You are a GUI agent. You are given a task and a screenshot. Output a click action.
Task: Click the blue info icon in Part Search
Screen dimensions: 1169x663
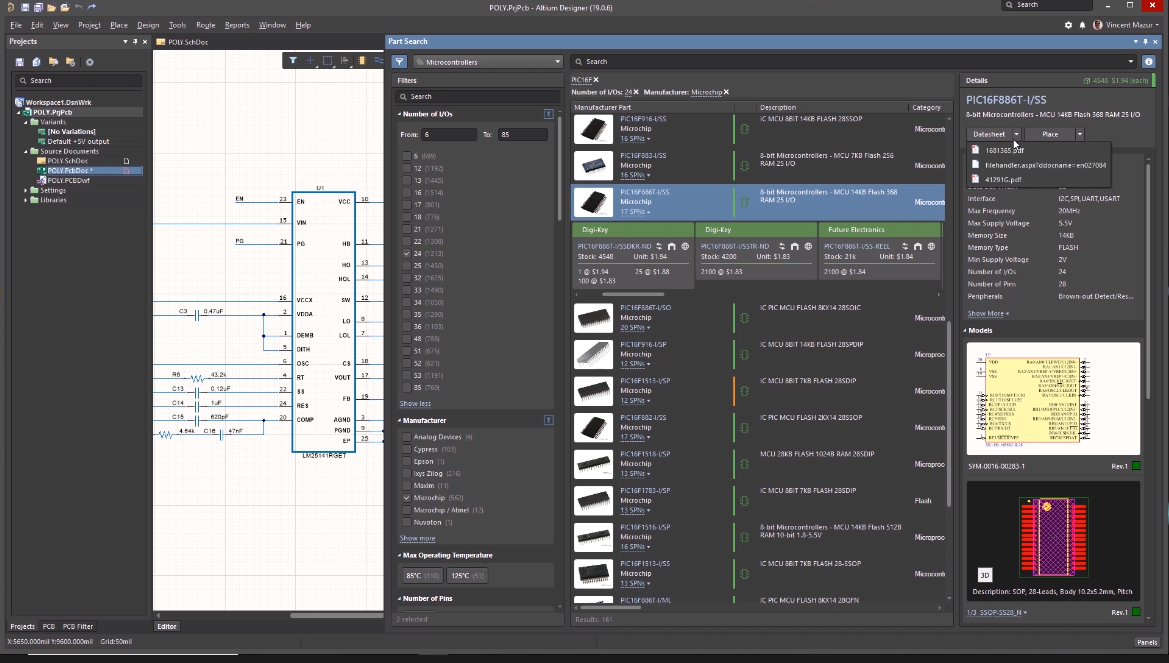1149,62
